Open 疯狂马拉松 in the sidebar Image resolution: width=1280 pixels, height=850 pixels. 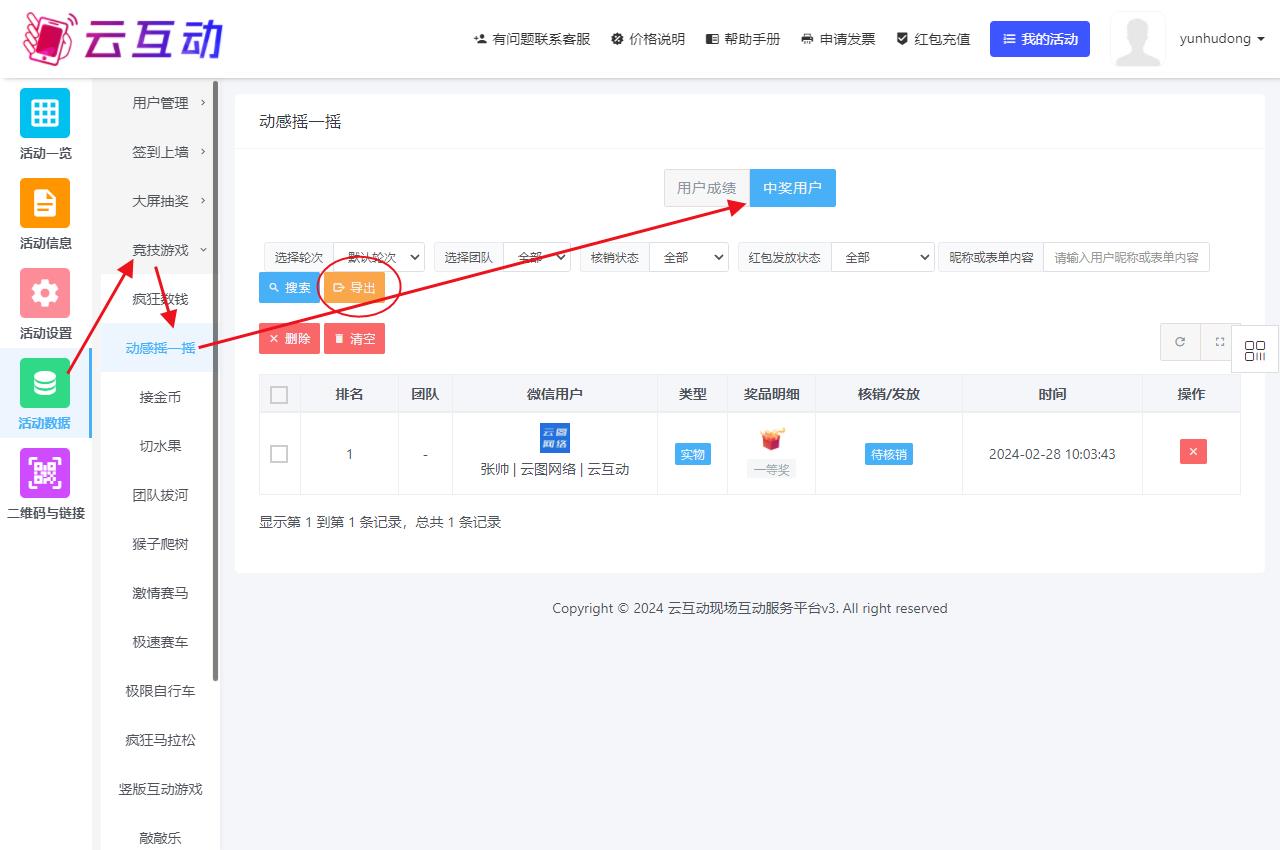(x=160, y=740)
